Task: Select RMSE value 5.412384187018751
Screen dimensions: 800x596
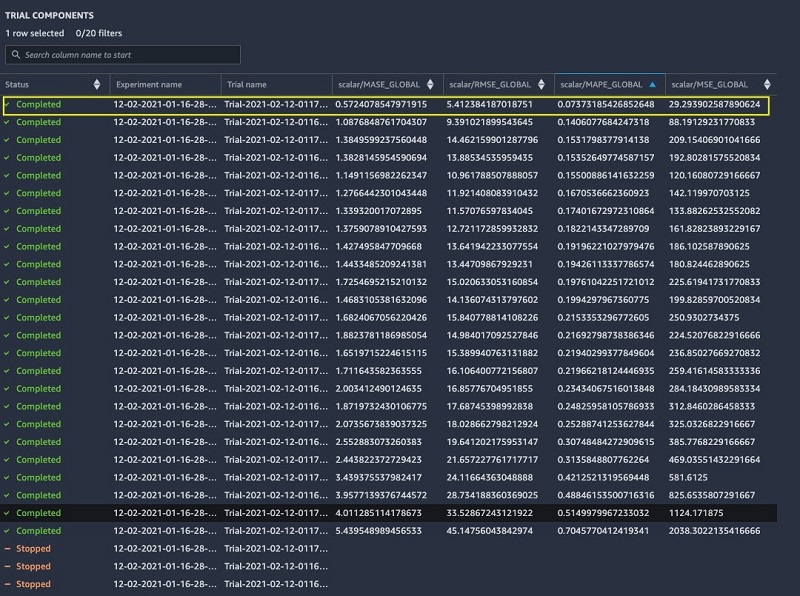Action: [x=490, y=104]
